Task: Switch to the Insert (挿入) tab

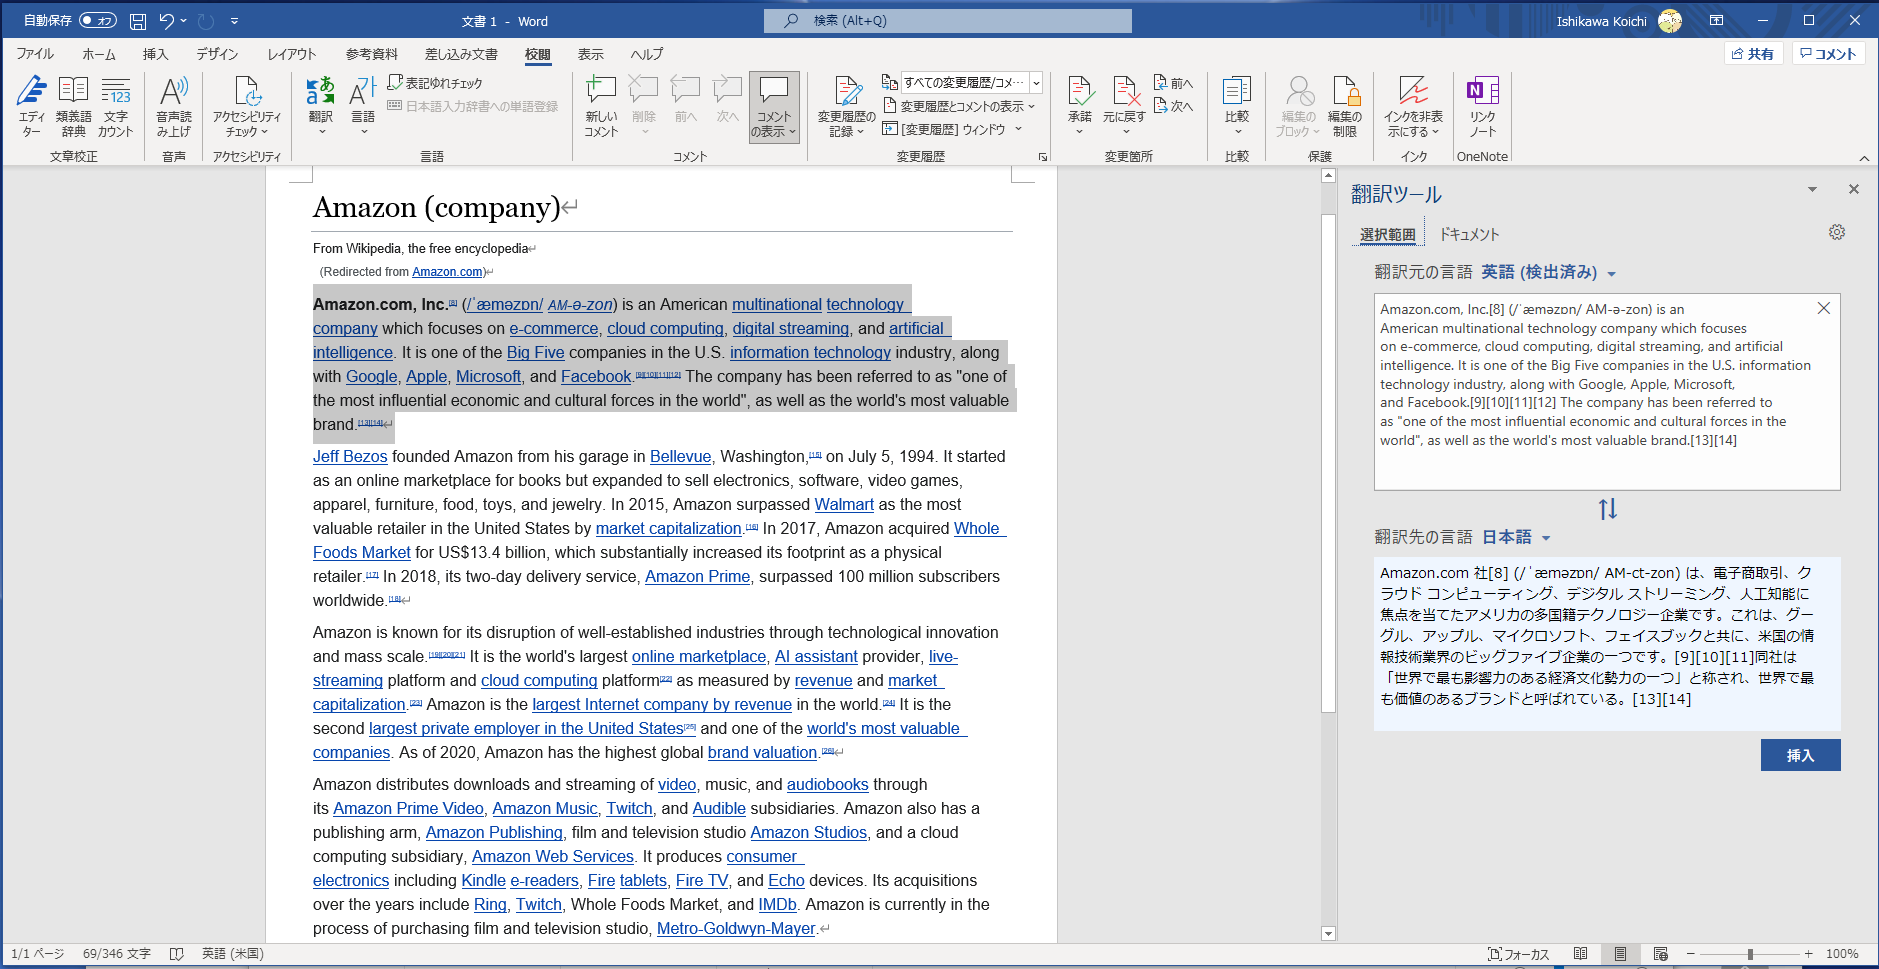Action: [x=156, y=54]
